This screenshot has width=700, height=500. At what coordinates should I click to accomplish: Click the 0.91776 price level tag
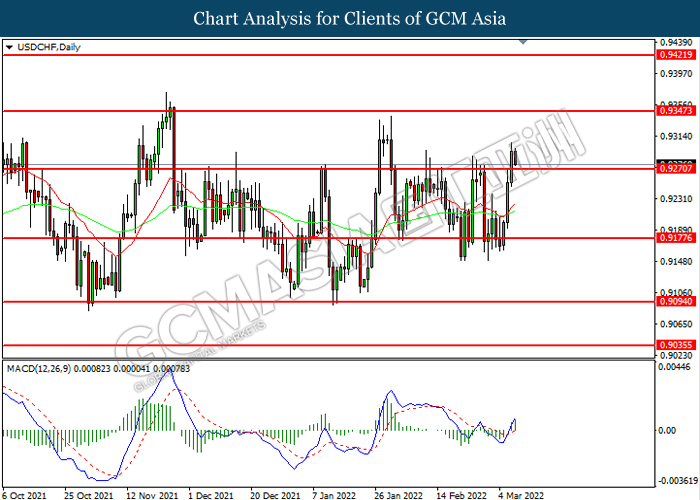point(676,238)
